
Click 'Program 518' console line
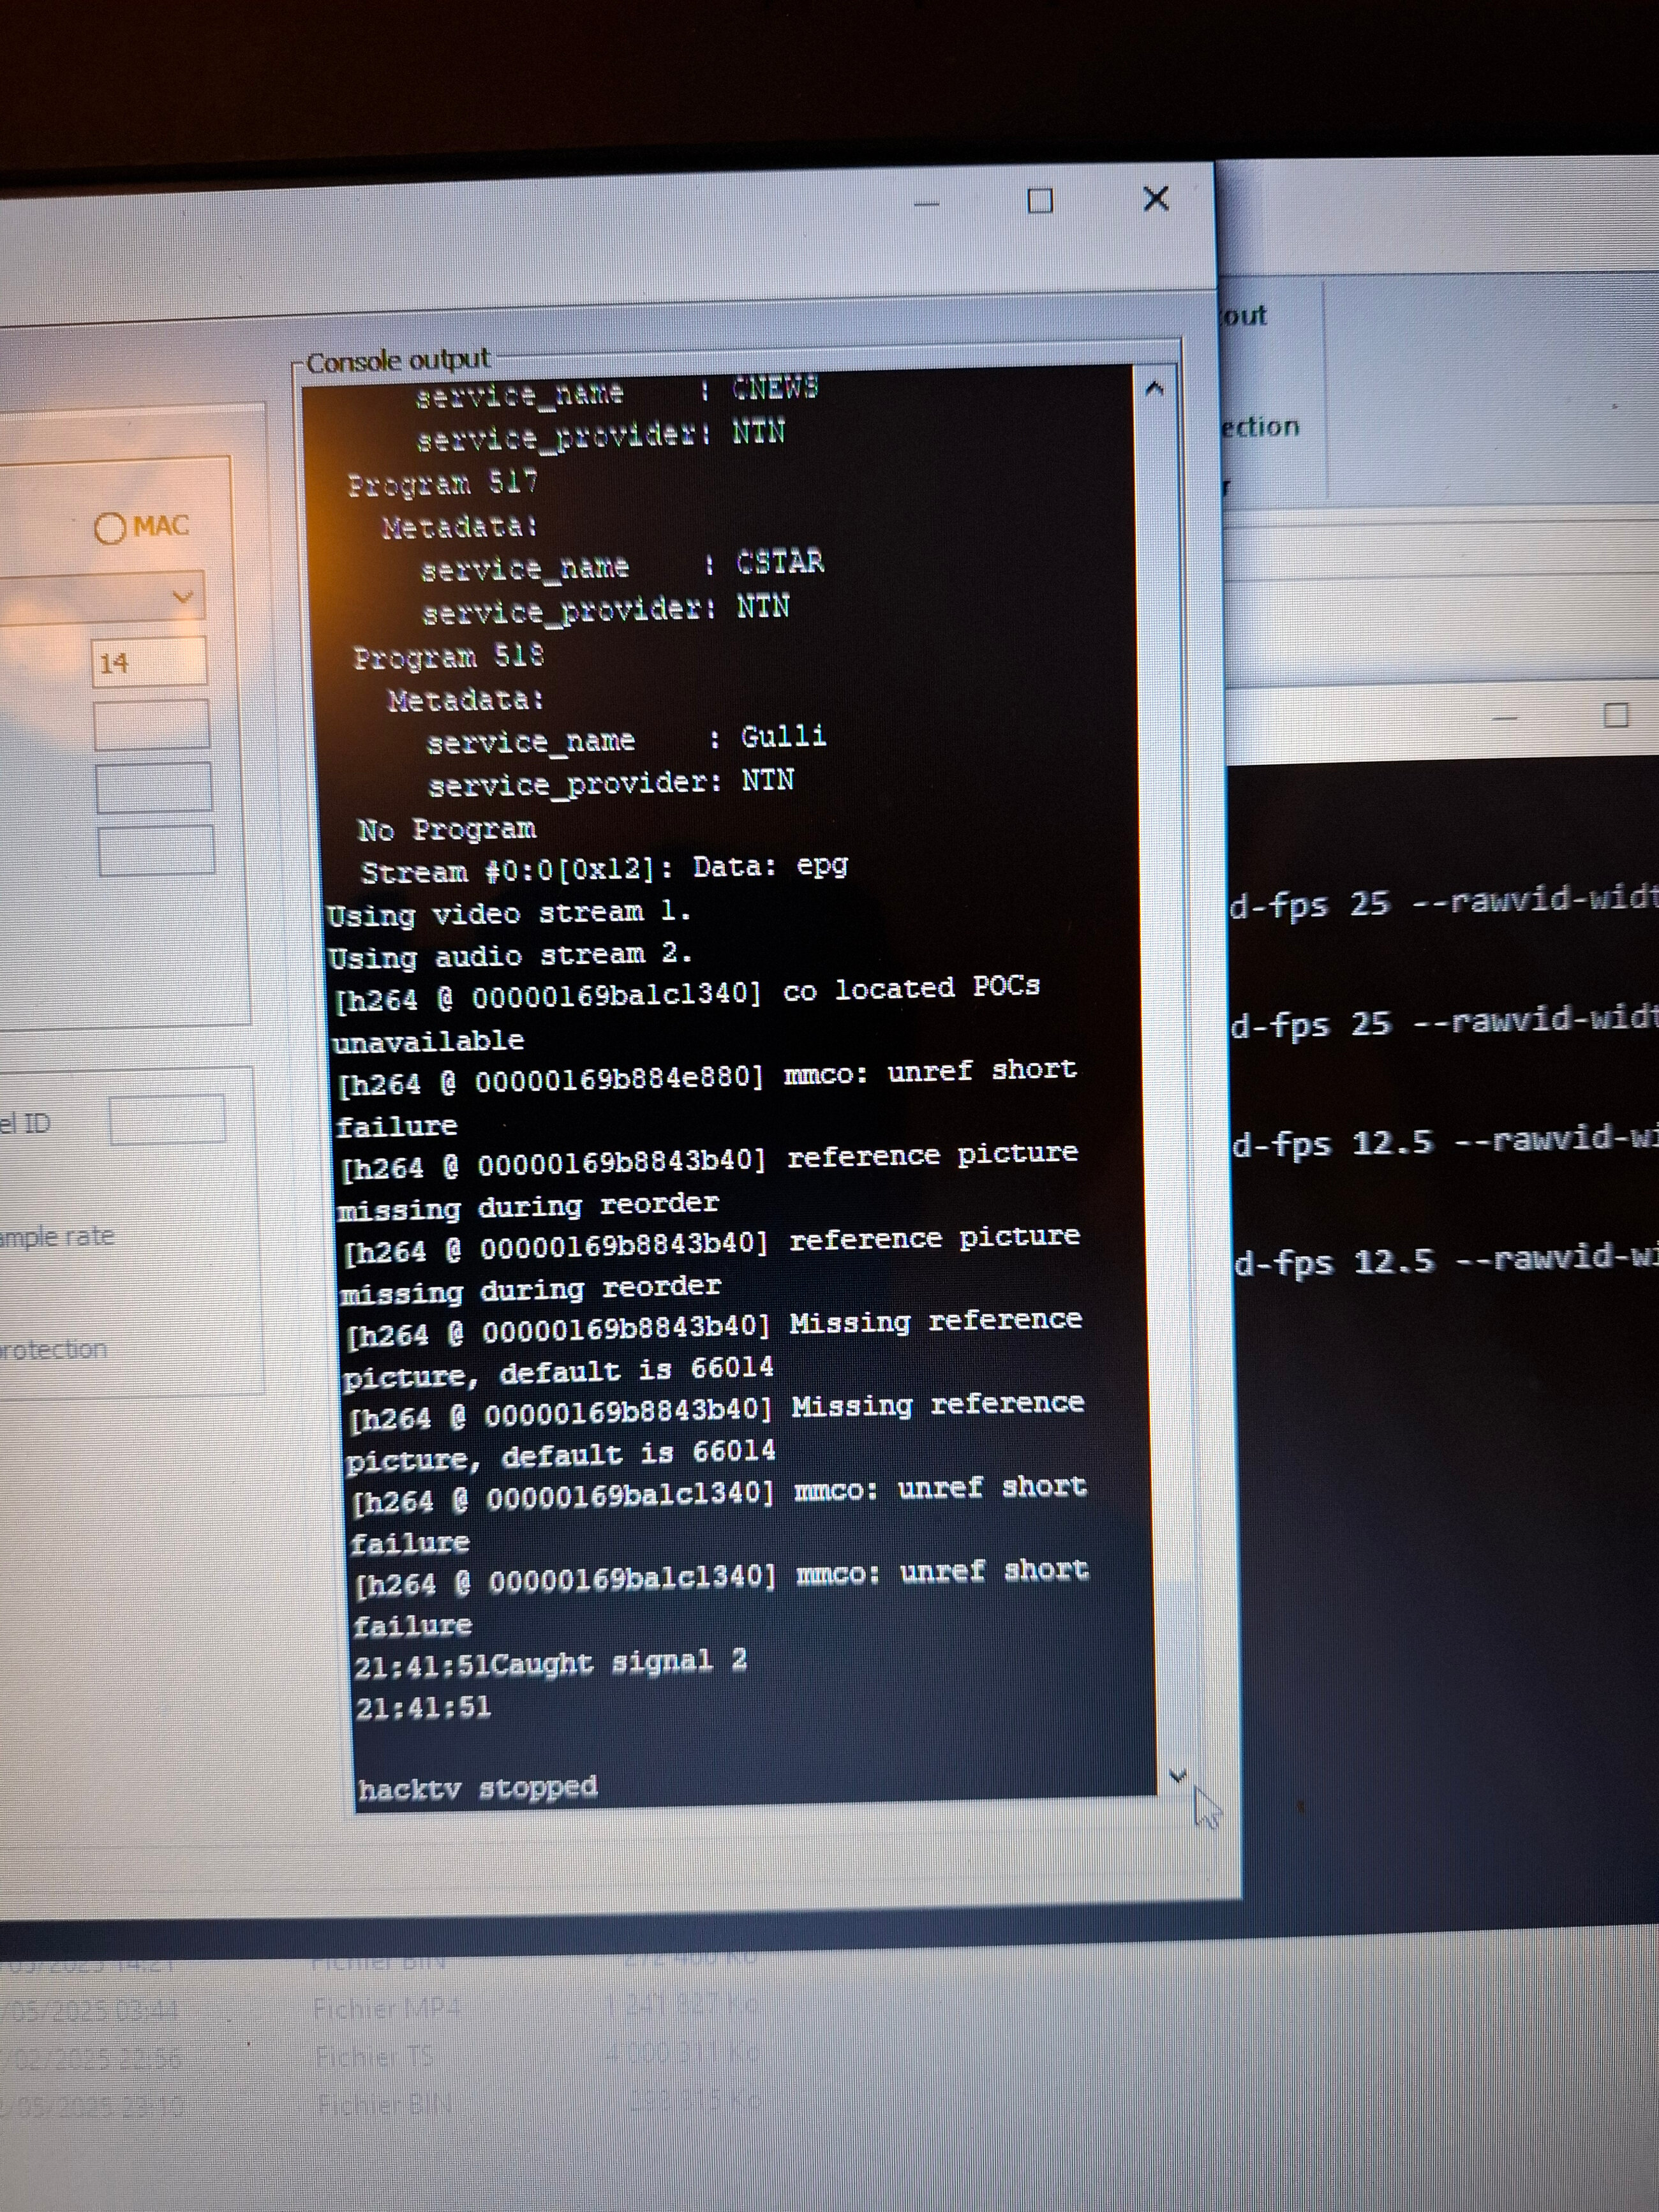[449, 657]
